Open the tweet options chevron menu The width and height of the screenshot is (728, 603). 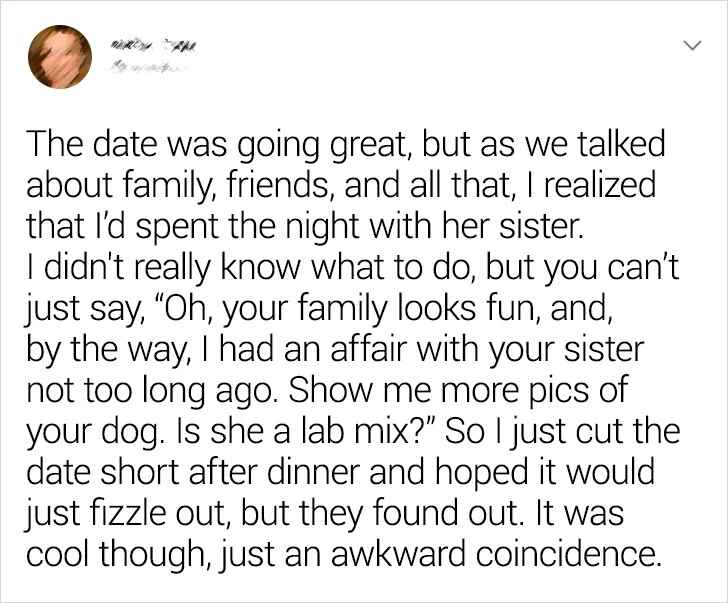688,45
